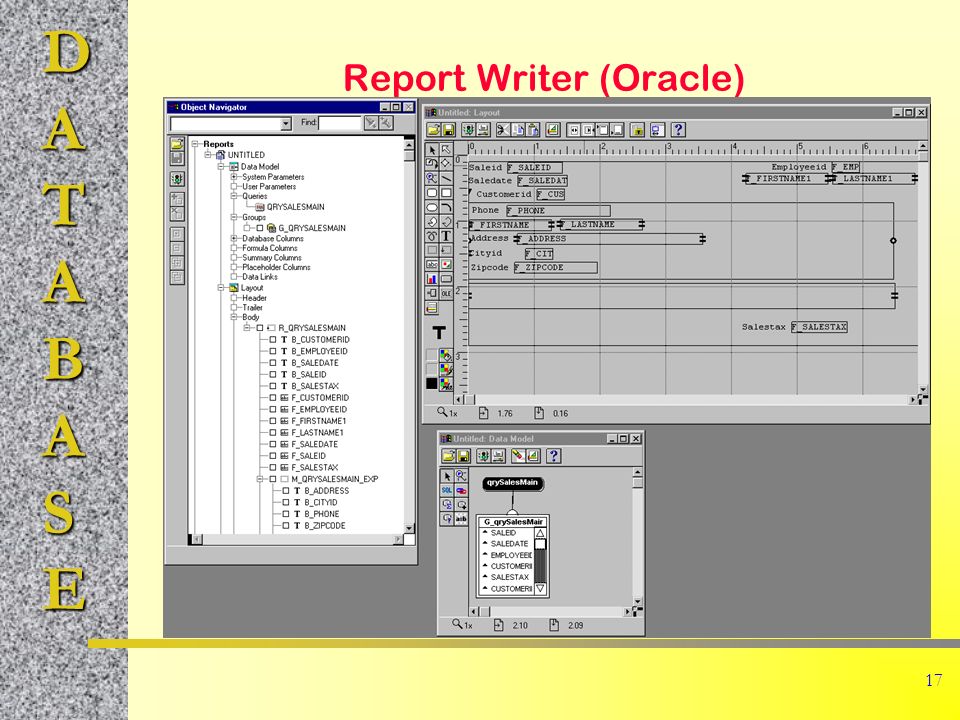
Task: Expand Database Columns node
Action: pos(234,239)
